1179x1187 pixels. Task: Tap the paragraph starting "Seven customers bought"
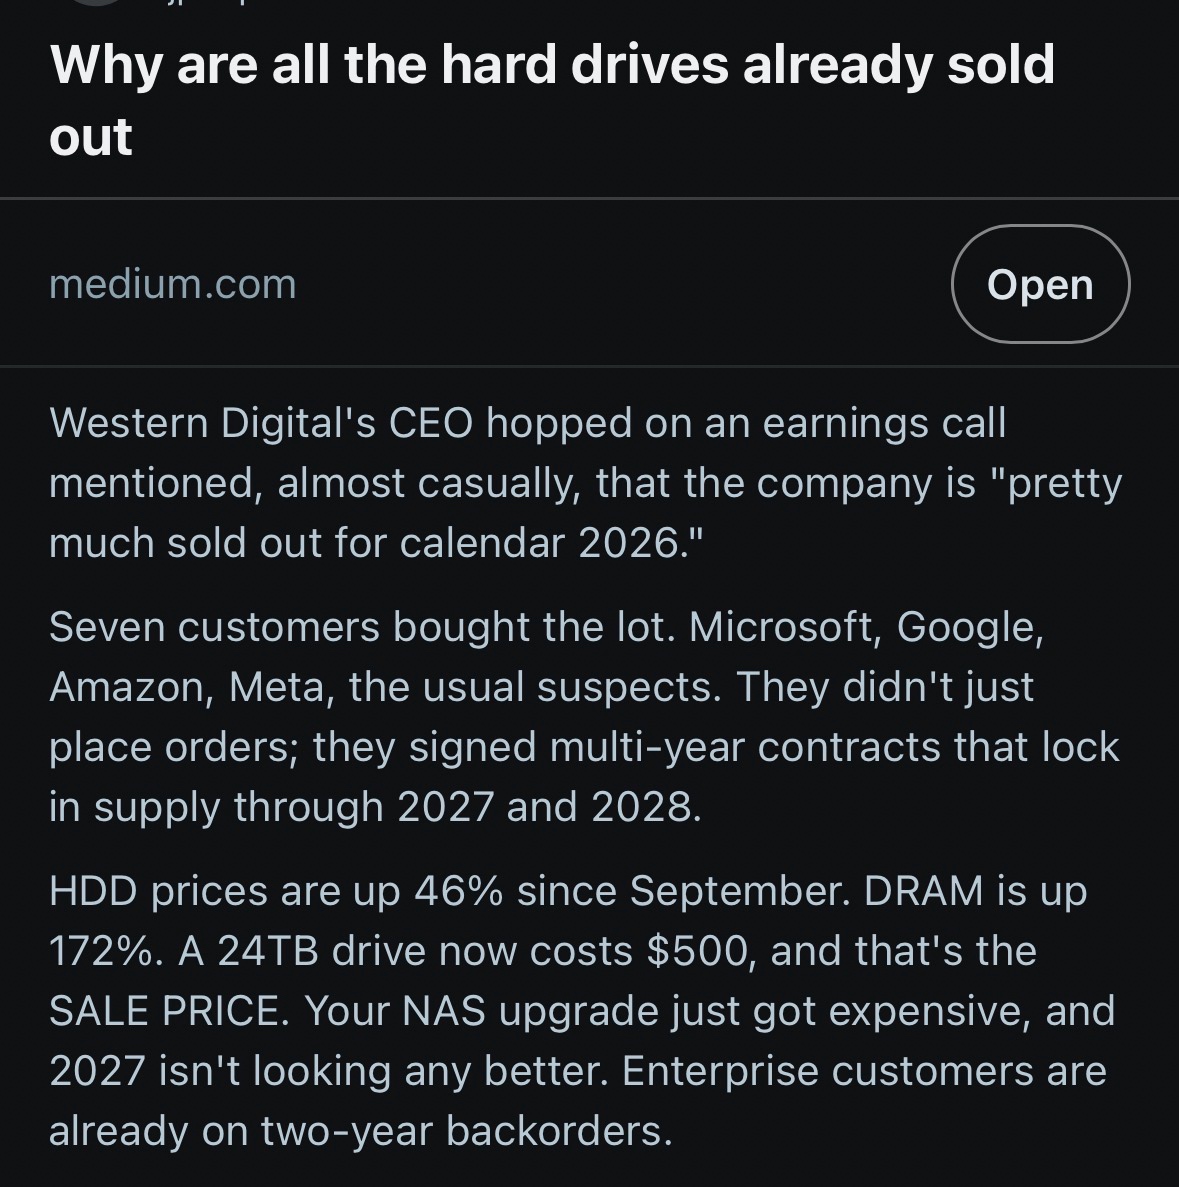(585, 717)
